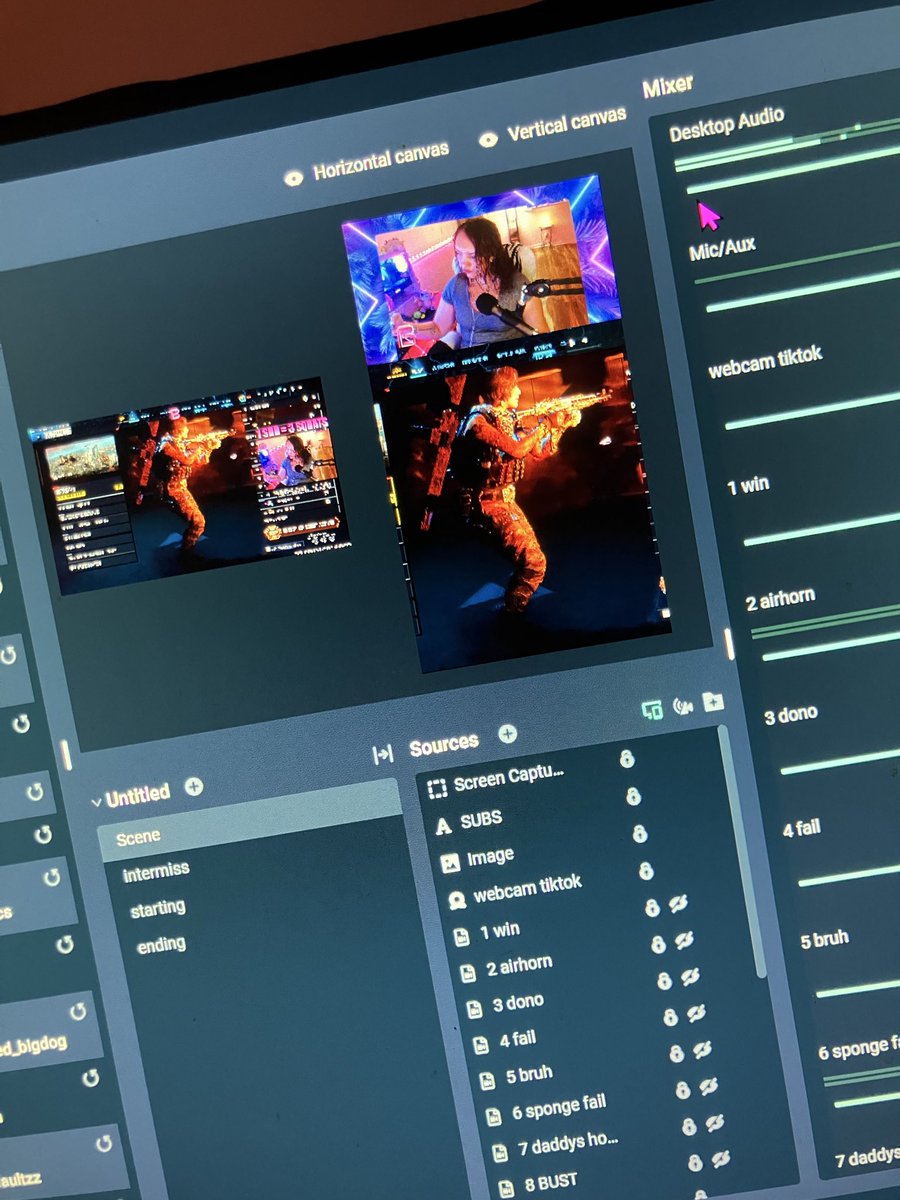The image size is (900, 1200).
Task: Adjust the webcam tiktok mixer volume slider
Action: click(x=812, y=409)
